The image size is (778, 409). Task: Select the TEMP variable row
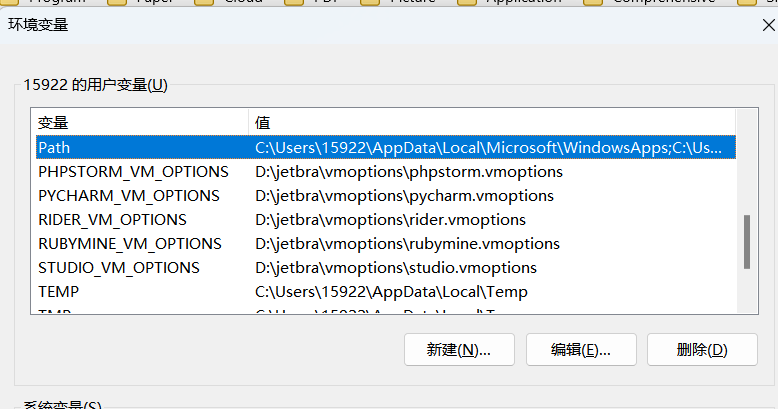[386, 291]
